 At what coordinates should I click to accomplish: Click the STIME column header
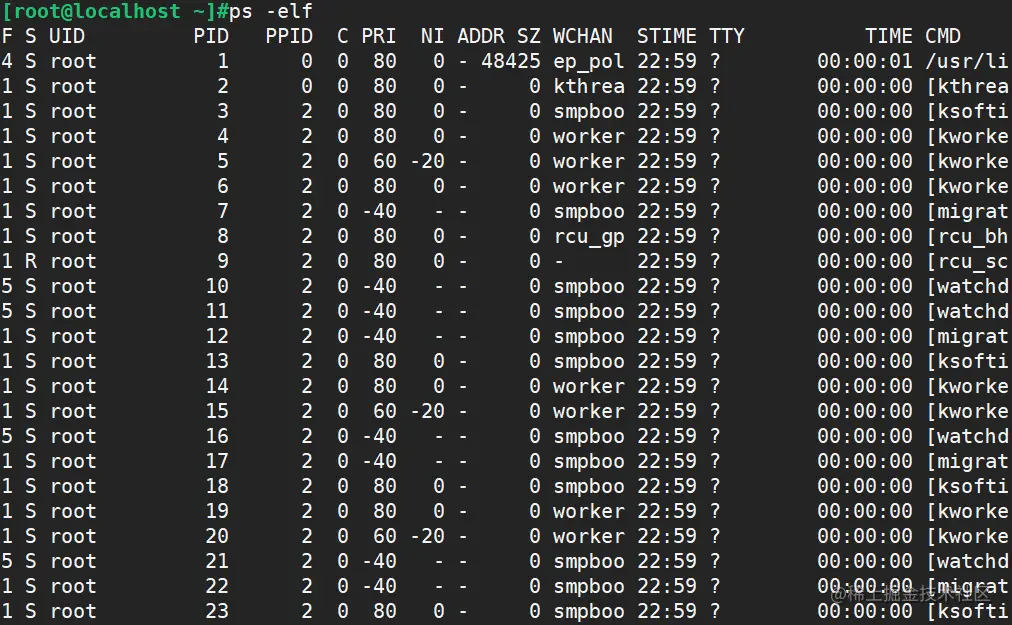pyautogui.click(x=667, y=36)
